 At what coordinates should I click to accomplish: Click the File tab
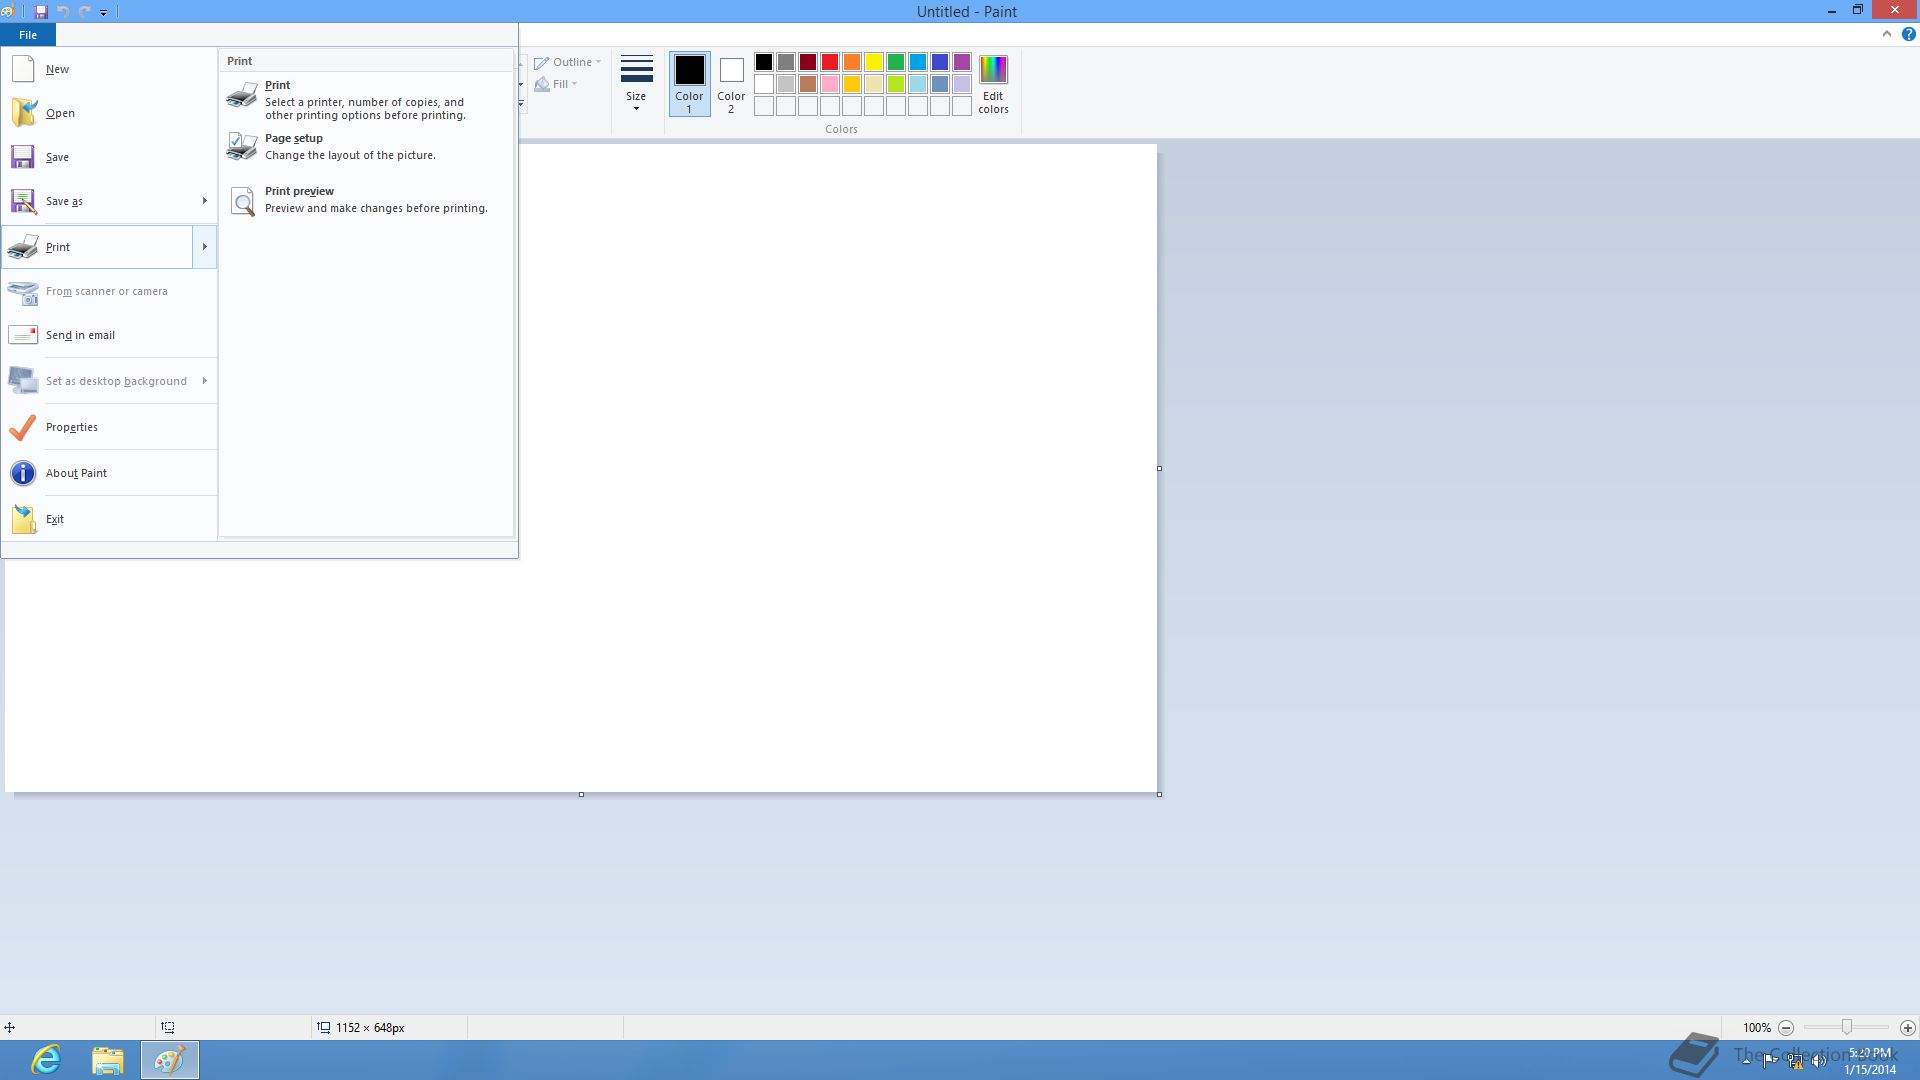28,35
